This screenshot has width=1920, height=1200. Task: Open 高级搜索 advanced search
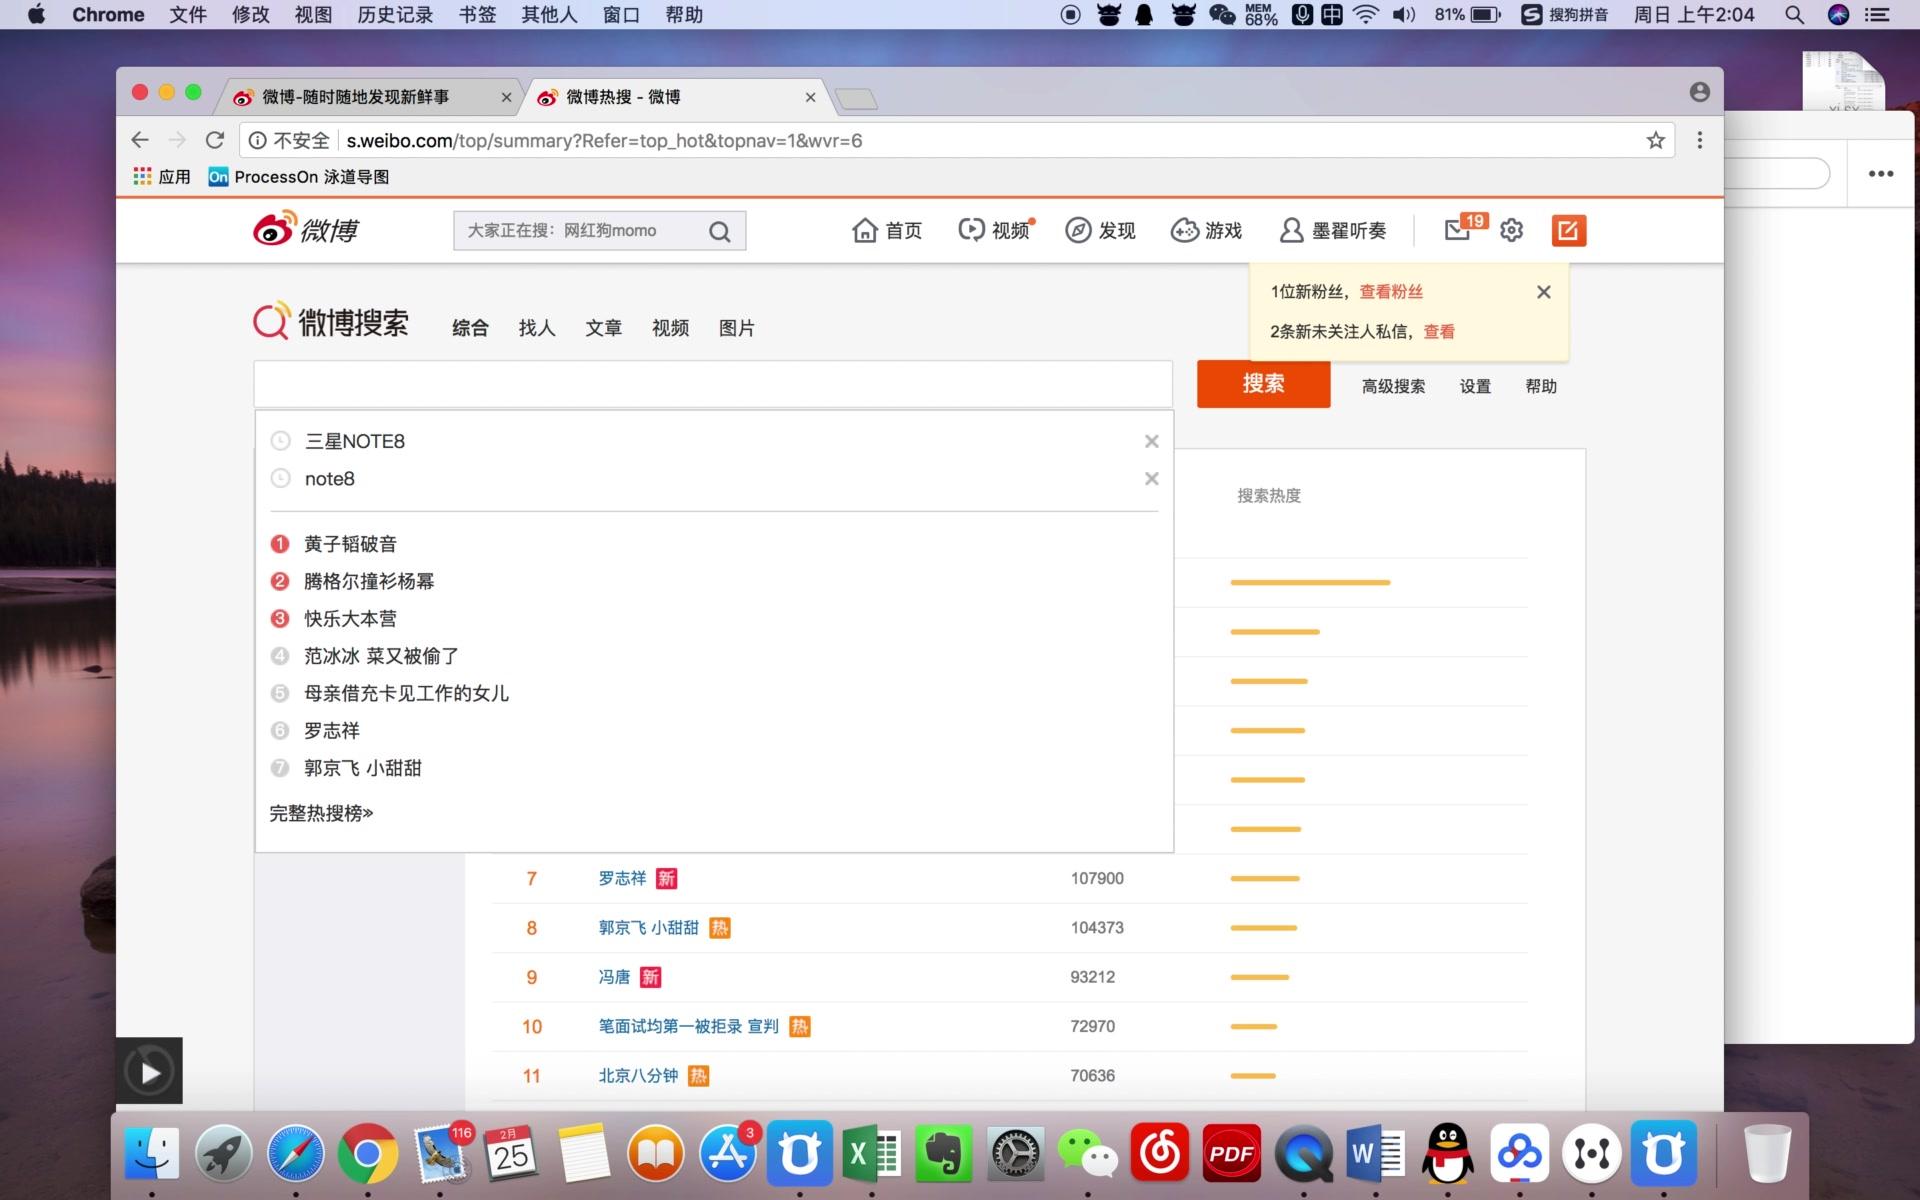click(x=1393, y=386)
